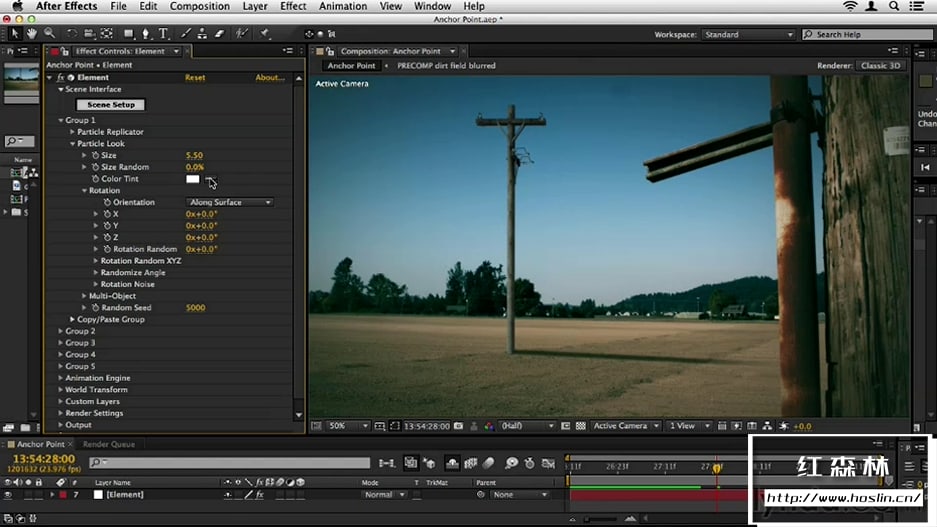Select the Eraser tool

coord(219,34)
